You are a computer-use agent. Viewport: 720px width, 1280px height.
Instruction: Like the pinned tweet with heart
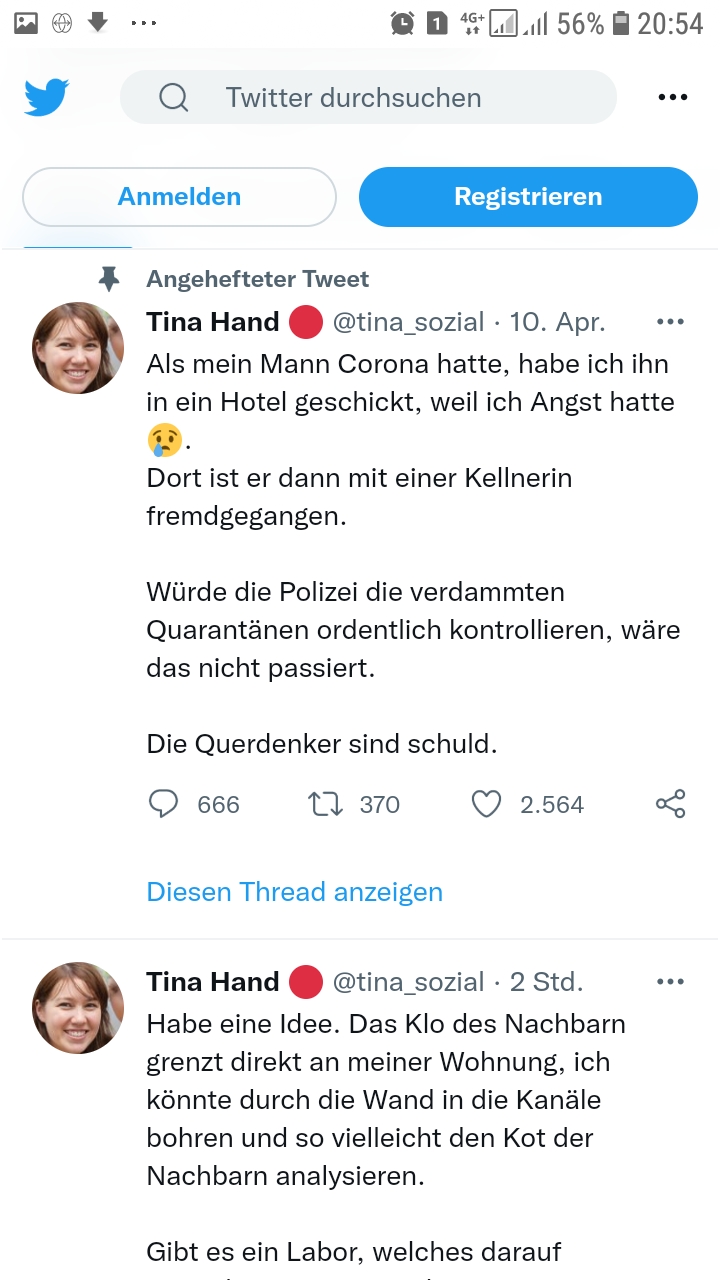486,804
